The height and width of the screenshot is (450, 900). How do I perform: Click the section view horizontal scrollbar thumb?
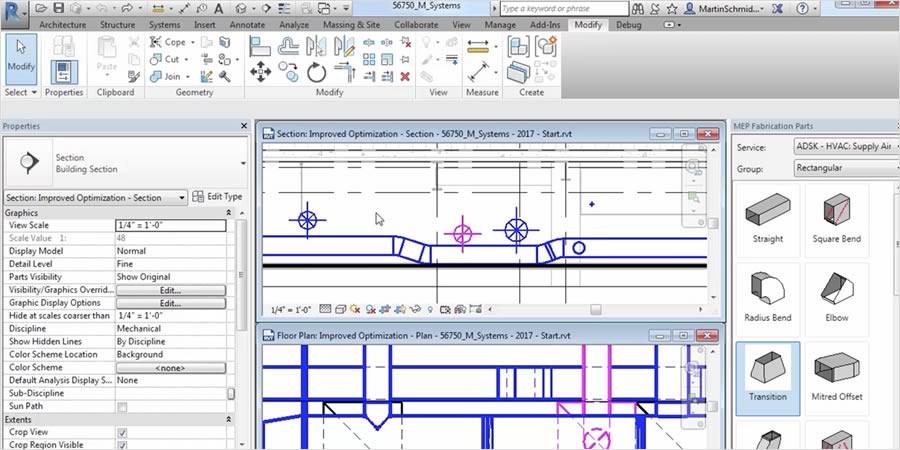(x=596, y=309)
